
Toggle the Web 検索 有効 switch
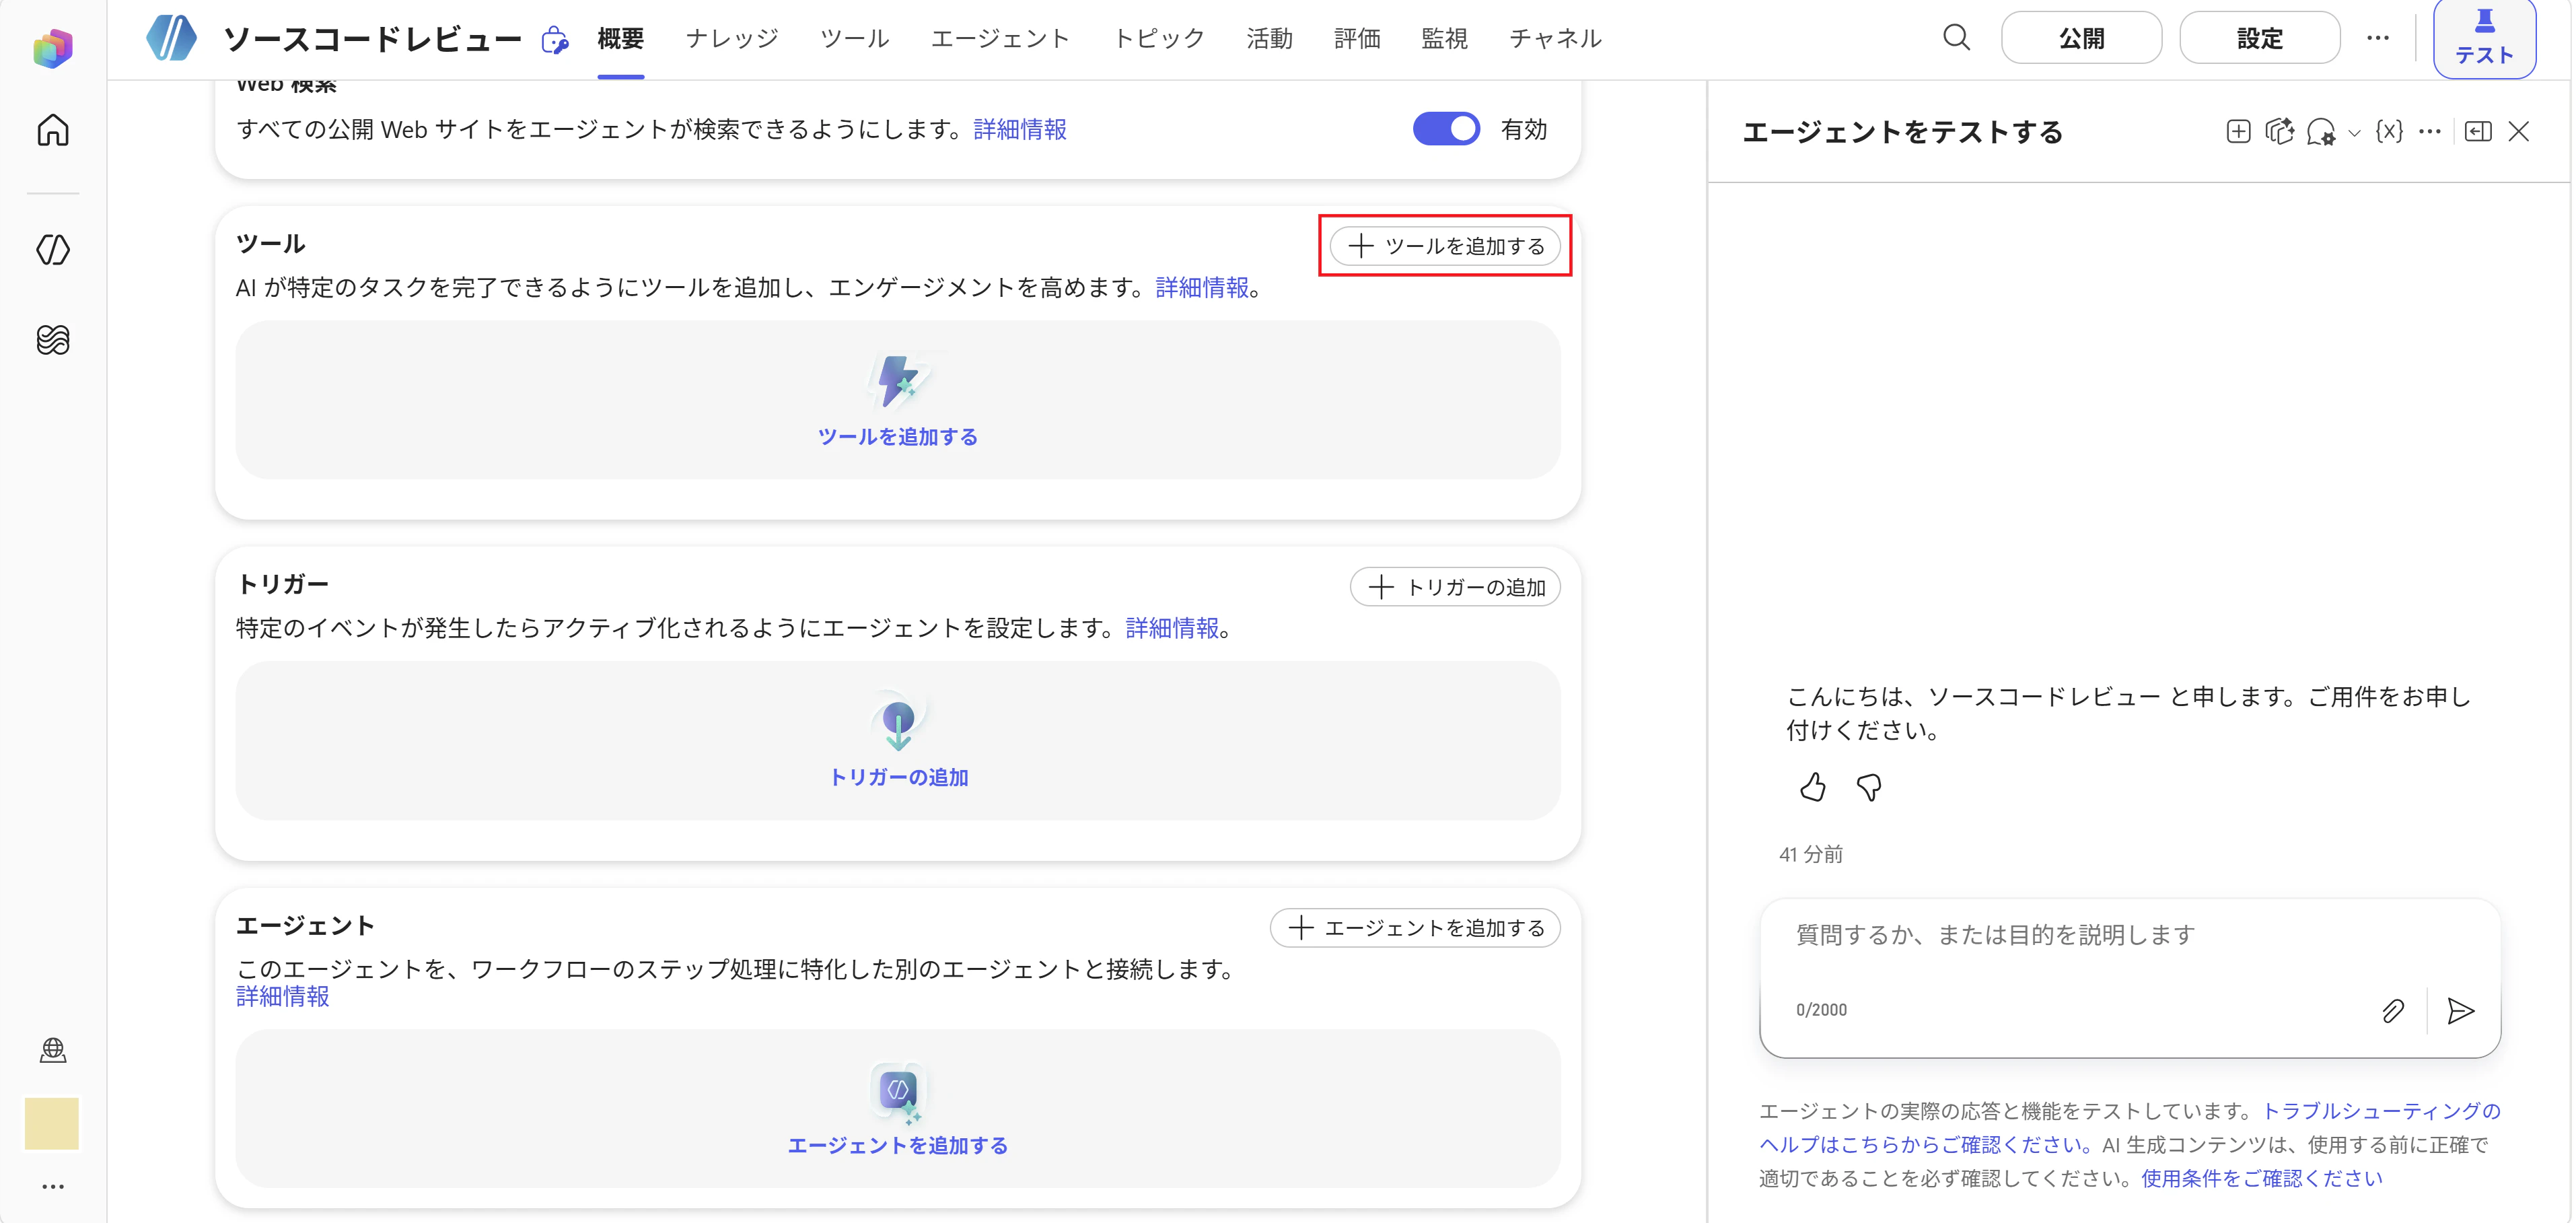pyautogui.click(x=1446, y=129)
